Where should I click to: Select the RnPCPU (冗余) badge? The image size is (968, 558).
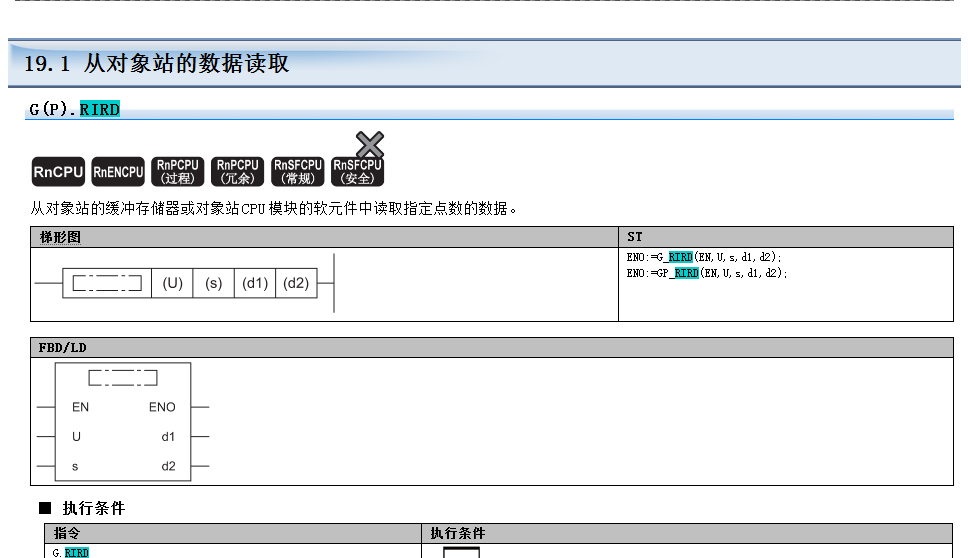[x=238, y=172]
